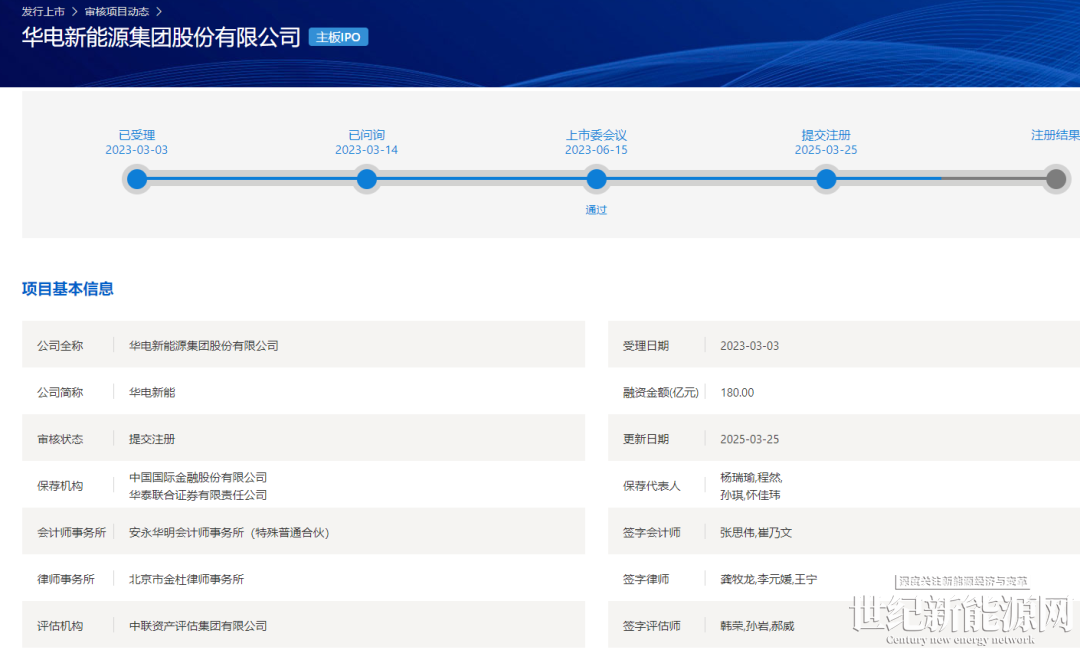The image size is (1080, 650).
Task: Select the 已问询 timeline node
Action: coord(366,180)
